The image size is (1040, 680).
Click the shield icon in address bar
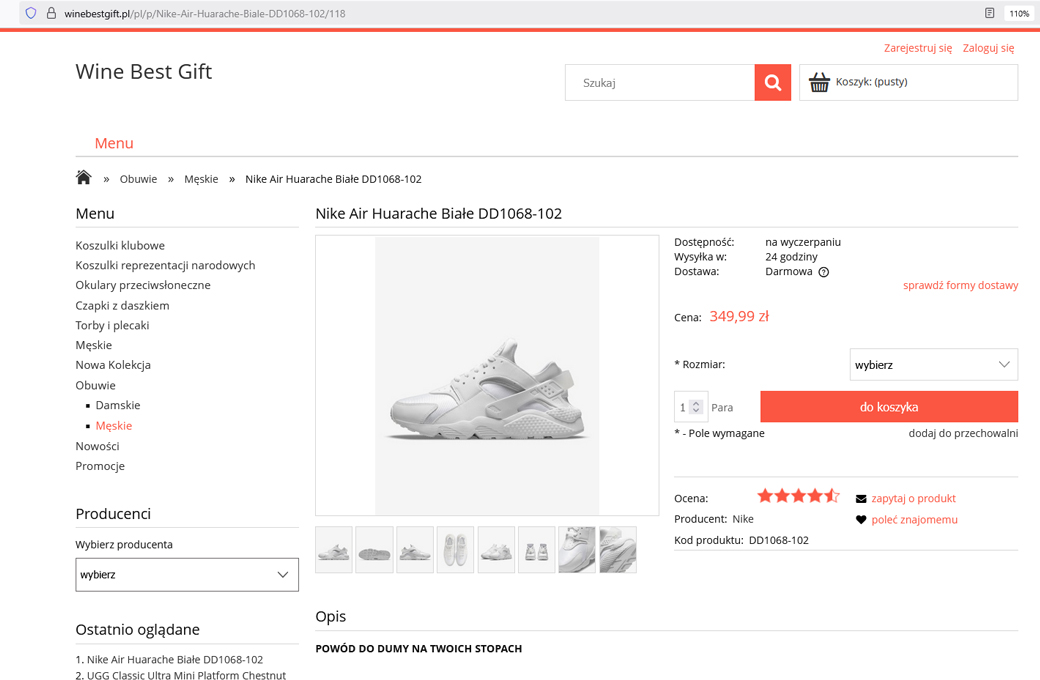tap(31, 13)
